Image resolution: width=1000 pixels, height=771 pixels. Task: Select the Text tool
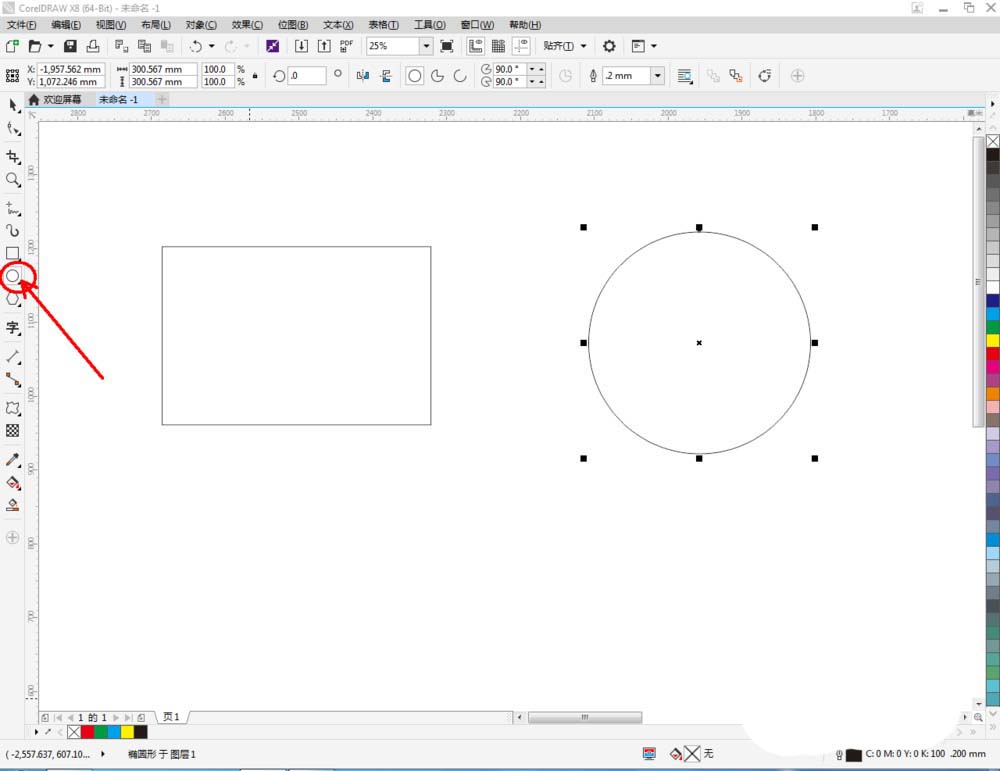[x=13, y=328]
